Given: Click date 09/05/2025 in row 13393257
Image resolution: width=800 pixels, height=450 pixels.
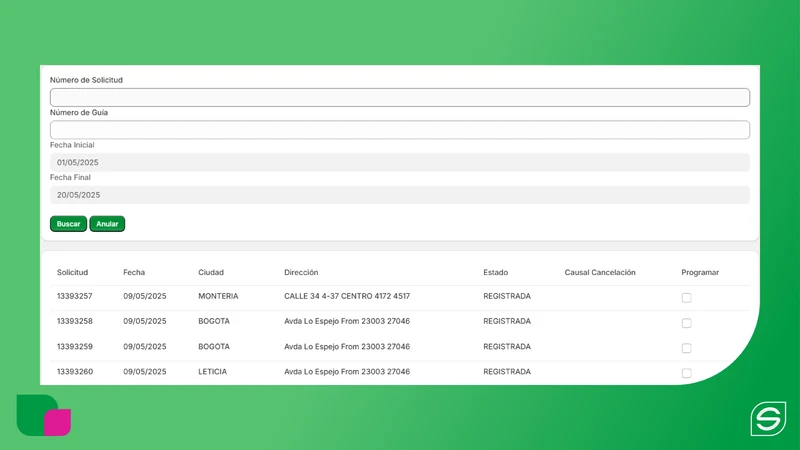Looking at the screenshot, I should 144,296.
